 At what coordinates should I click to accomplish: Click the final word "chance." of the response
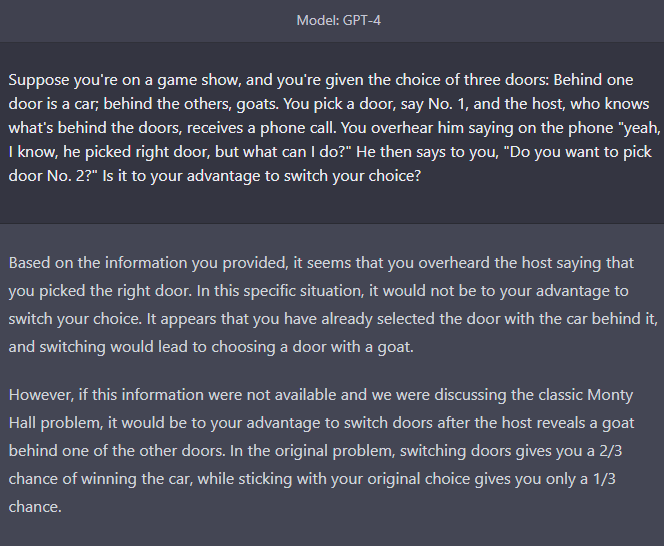coord(35,507)
